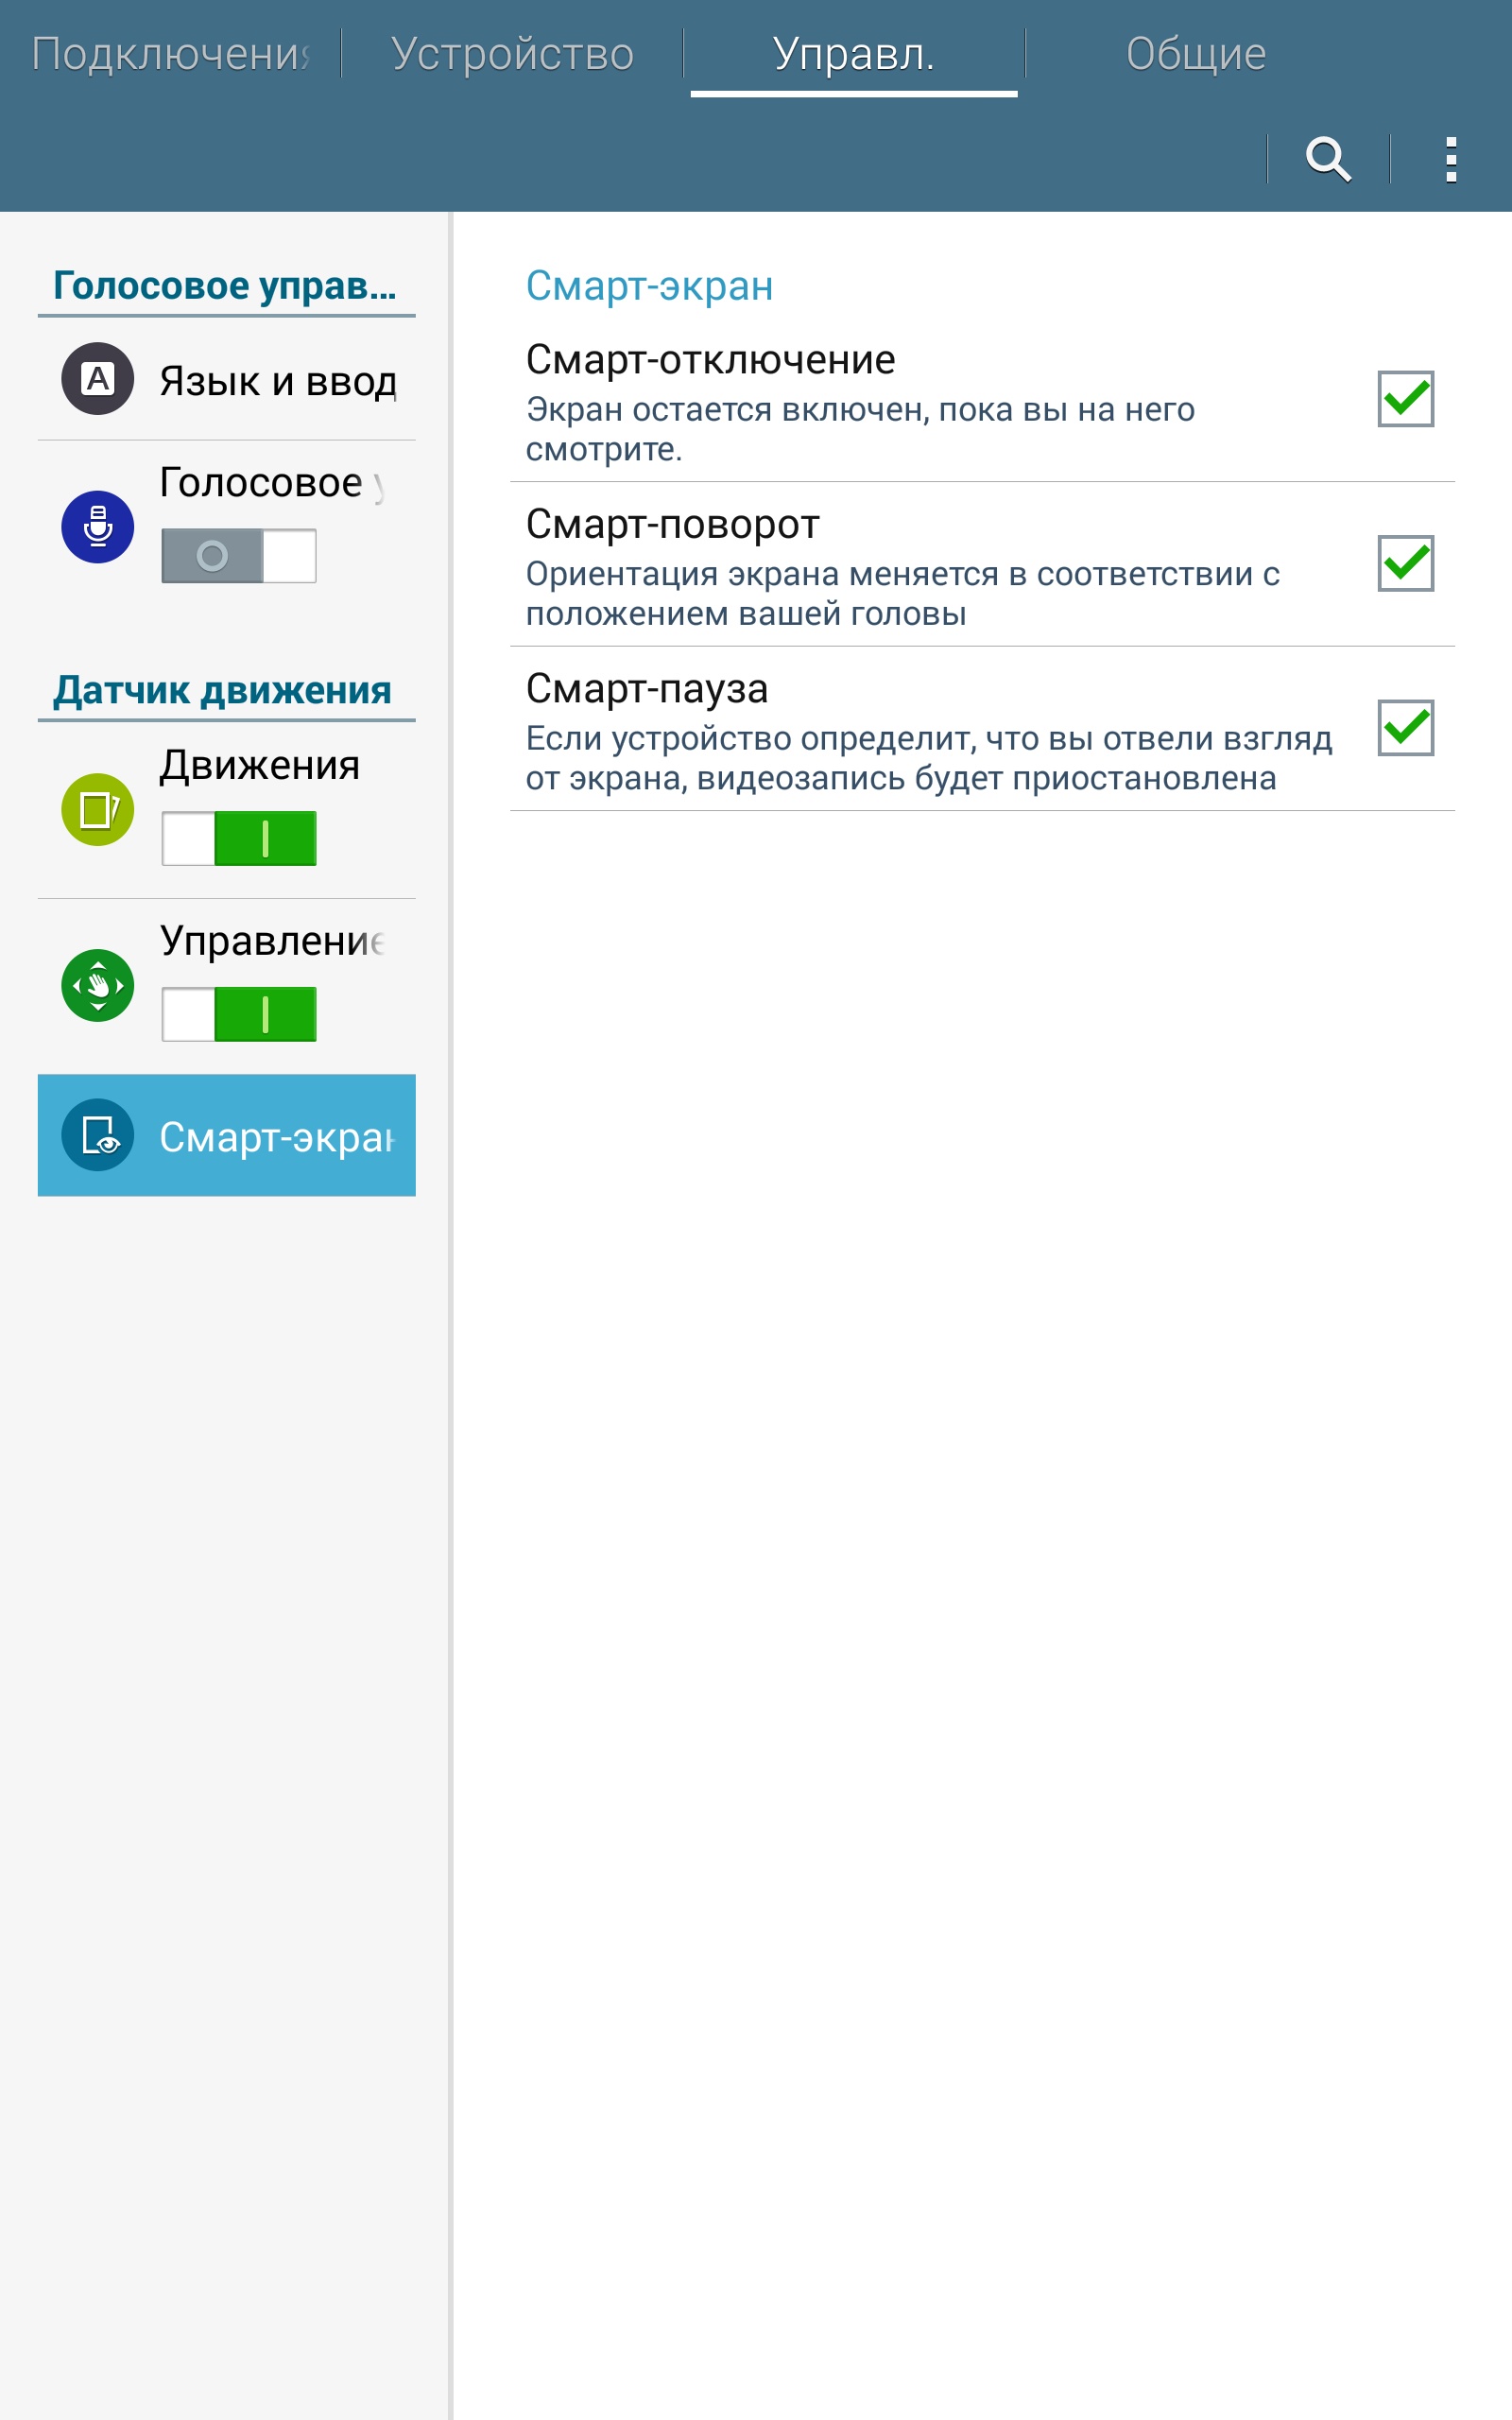Image resolution: width=1512 pixels, height=2420 pixels.
Task: Switch to the Устройство tab
Action: [512, 53]
